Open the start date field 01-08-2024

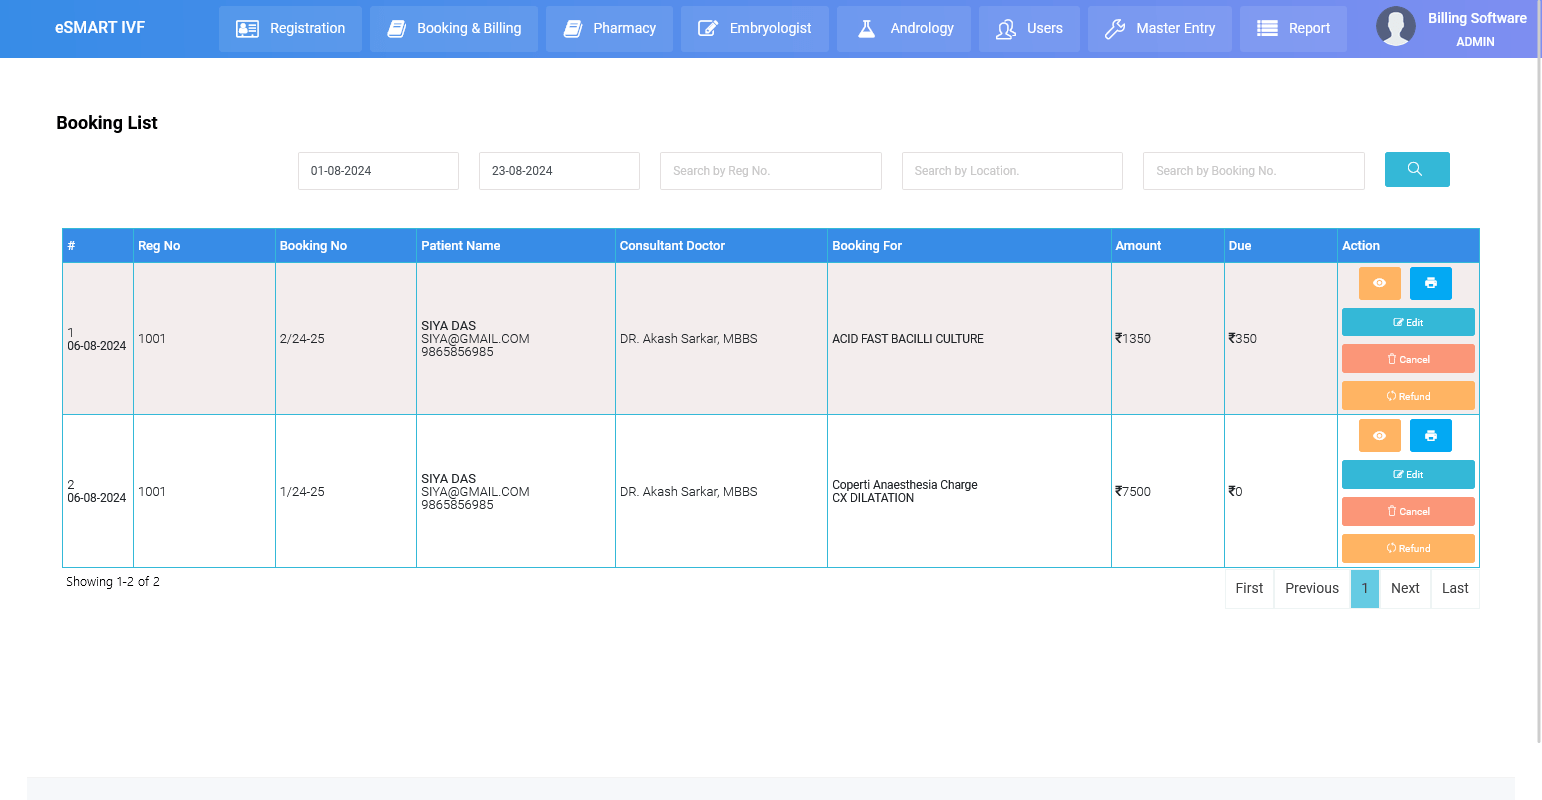[378, 171]
